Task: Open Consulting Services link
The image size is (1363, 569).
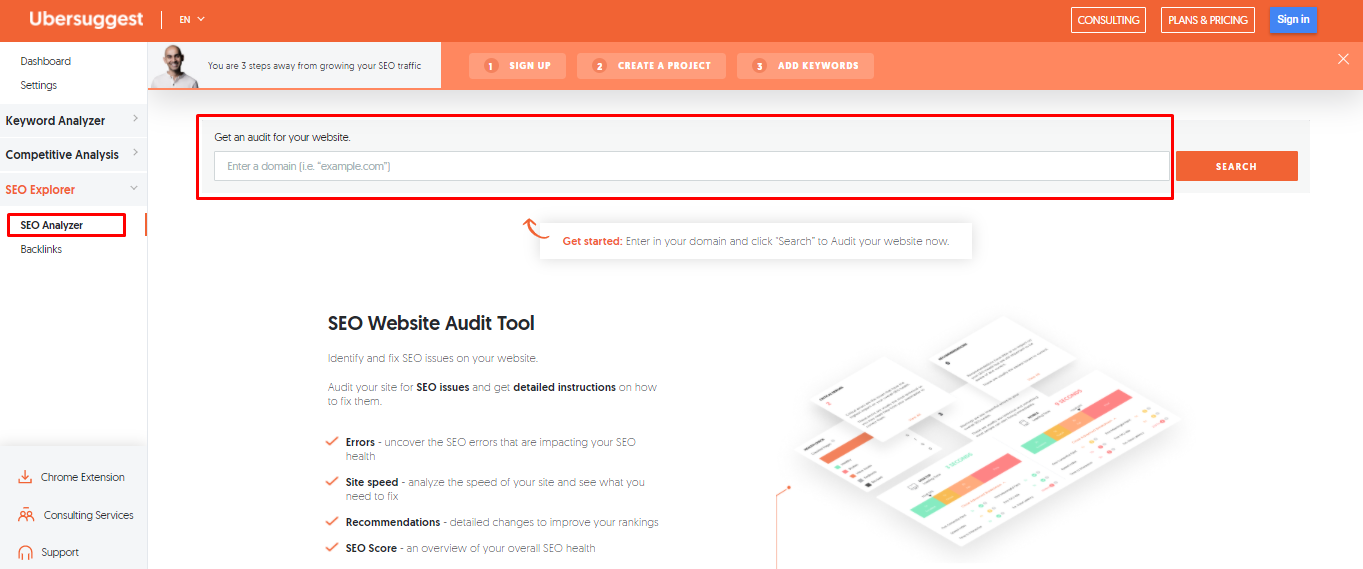Action: pos(89,515)
